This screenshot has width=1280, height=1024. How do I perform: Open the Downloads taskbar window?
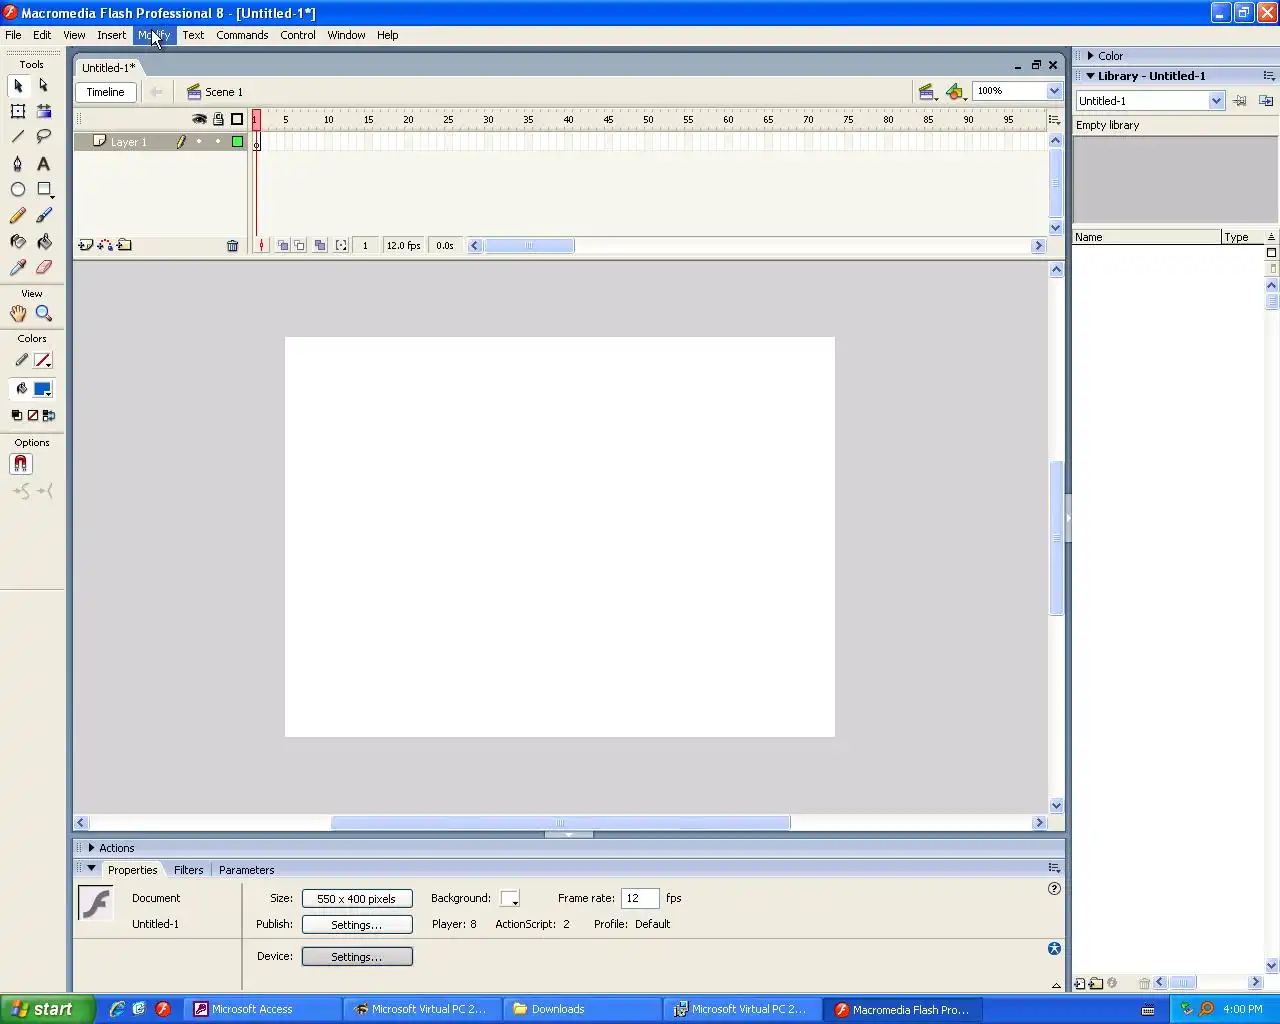pos(582,1009)
